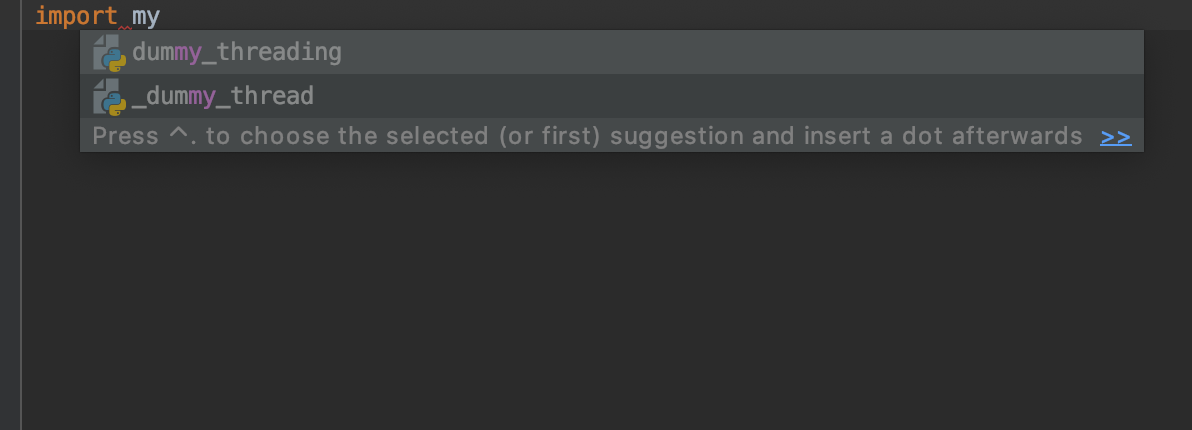Click the hint text starting with Press
The image size is (1192, 430).
125,136
